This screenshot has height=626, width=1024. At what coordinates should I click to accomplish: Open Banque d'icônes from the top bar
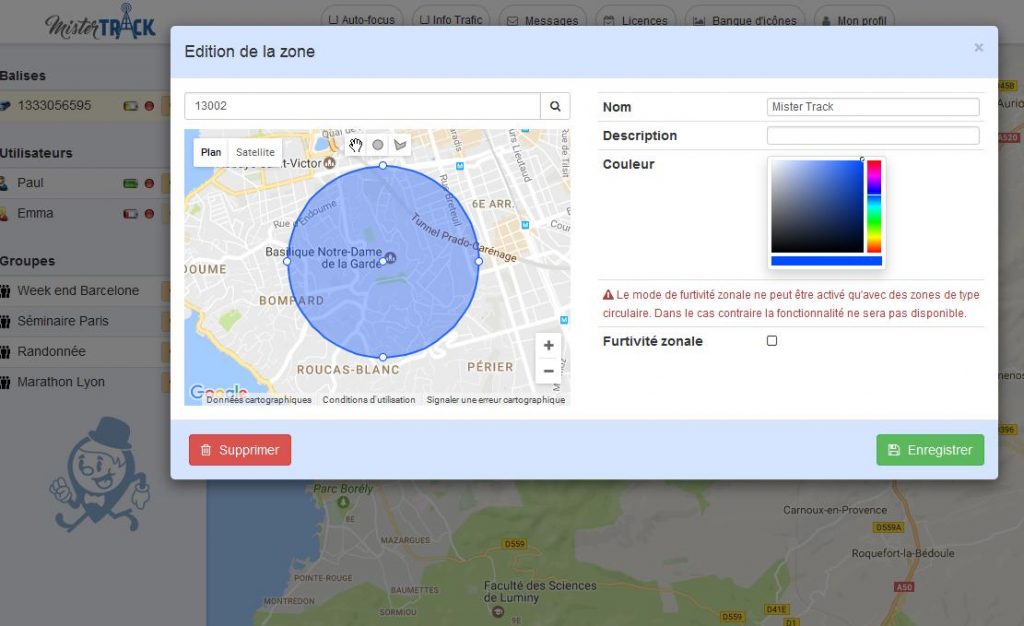click(745, 20)
